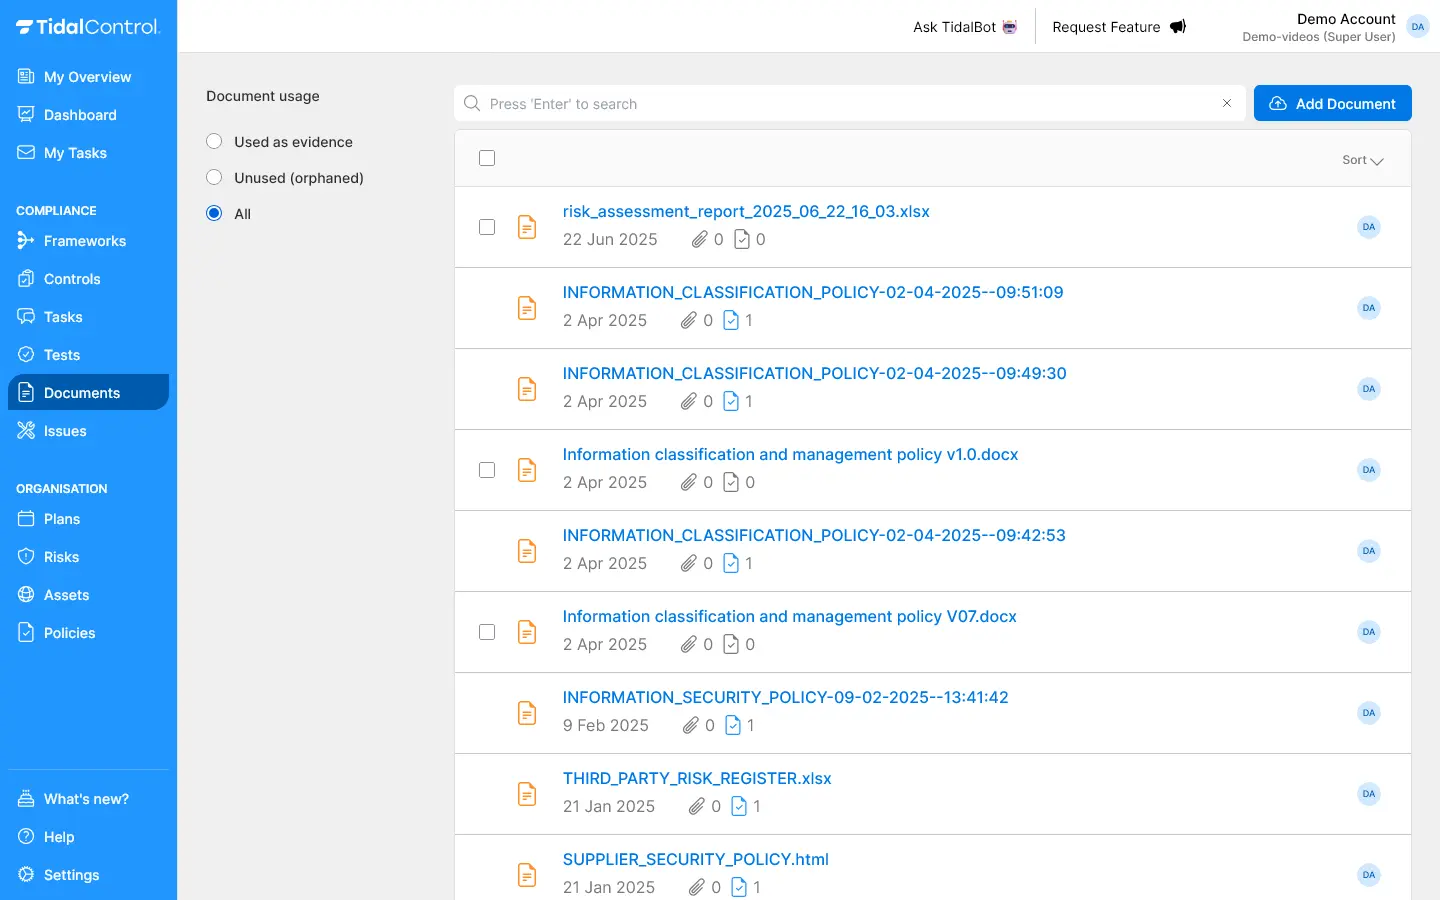
Task: Navigate to the Policies section
Action: 69,633
